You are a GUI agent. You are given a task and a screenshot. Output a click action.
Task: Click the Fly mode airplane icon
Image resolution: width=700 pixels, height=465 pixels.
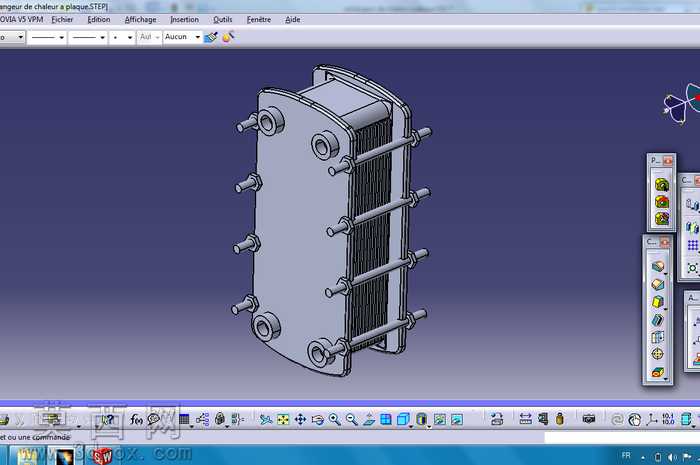[x=266, y=419]
